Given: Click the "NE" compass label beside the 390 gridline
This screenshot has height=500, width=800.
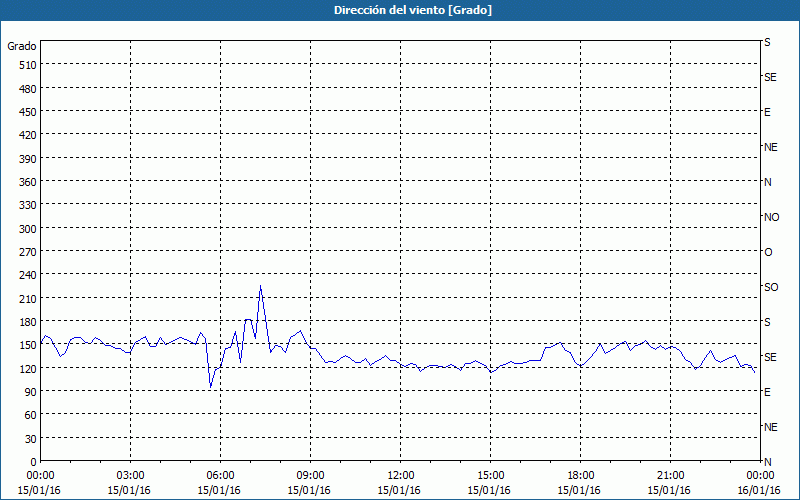Looking at the screenshot, I should point(770,147).
